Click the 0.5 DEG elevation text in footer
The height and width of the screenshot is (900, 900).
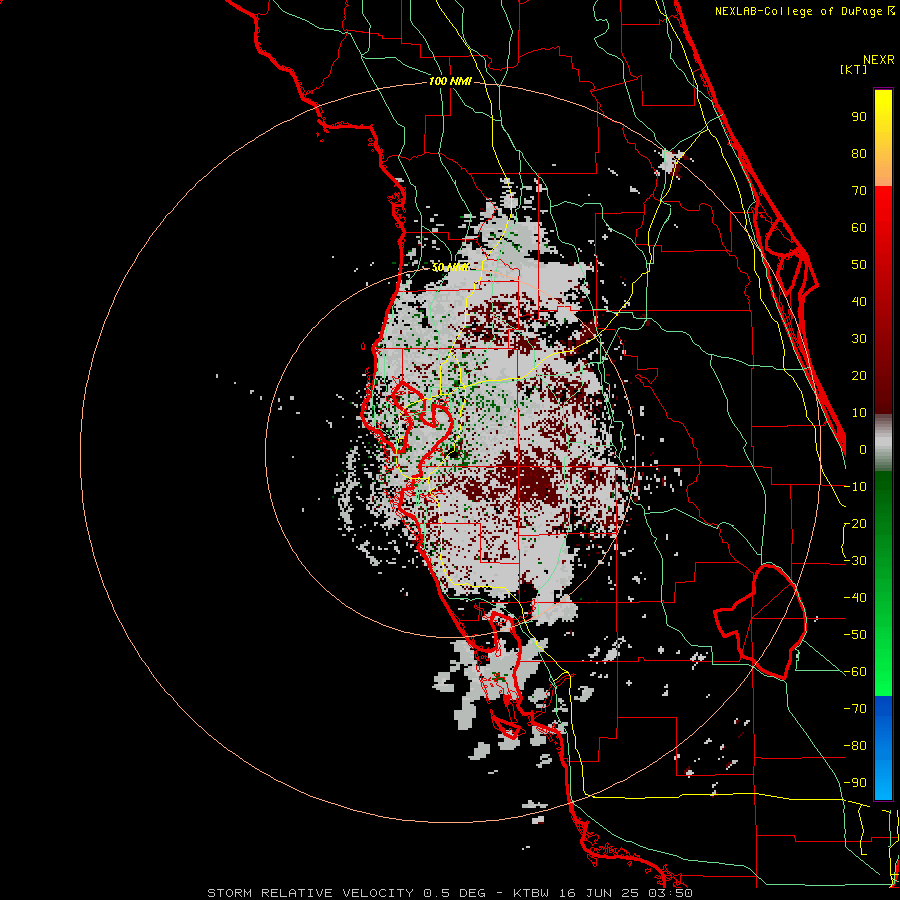click(454, 893)
